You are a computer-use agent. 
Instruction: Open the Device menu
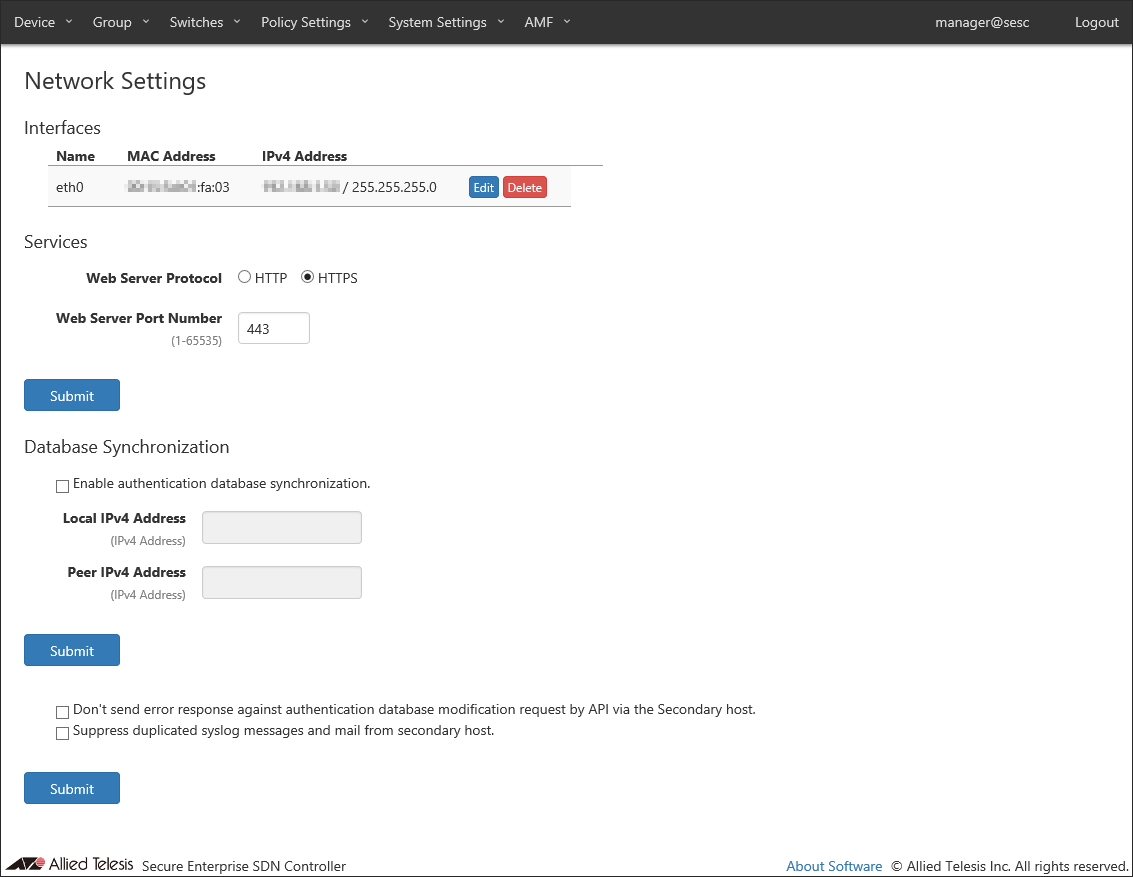[x=43, y=22]
